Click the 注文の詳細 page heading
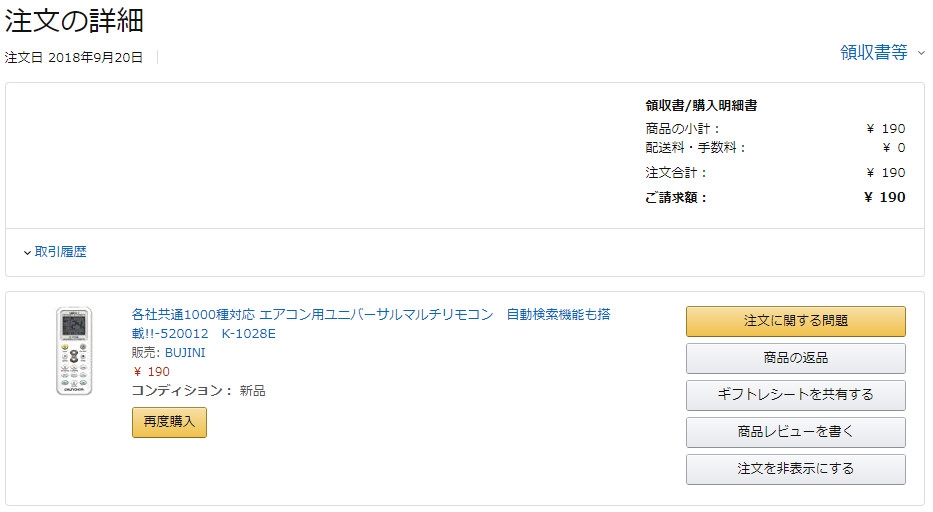 (x=74, y=20)
